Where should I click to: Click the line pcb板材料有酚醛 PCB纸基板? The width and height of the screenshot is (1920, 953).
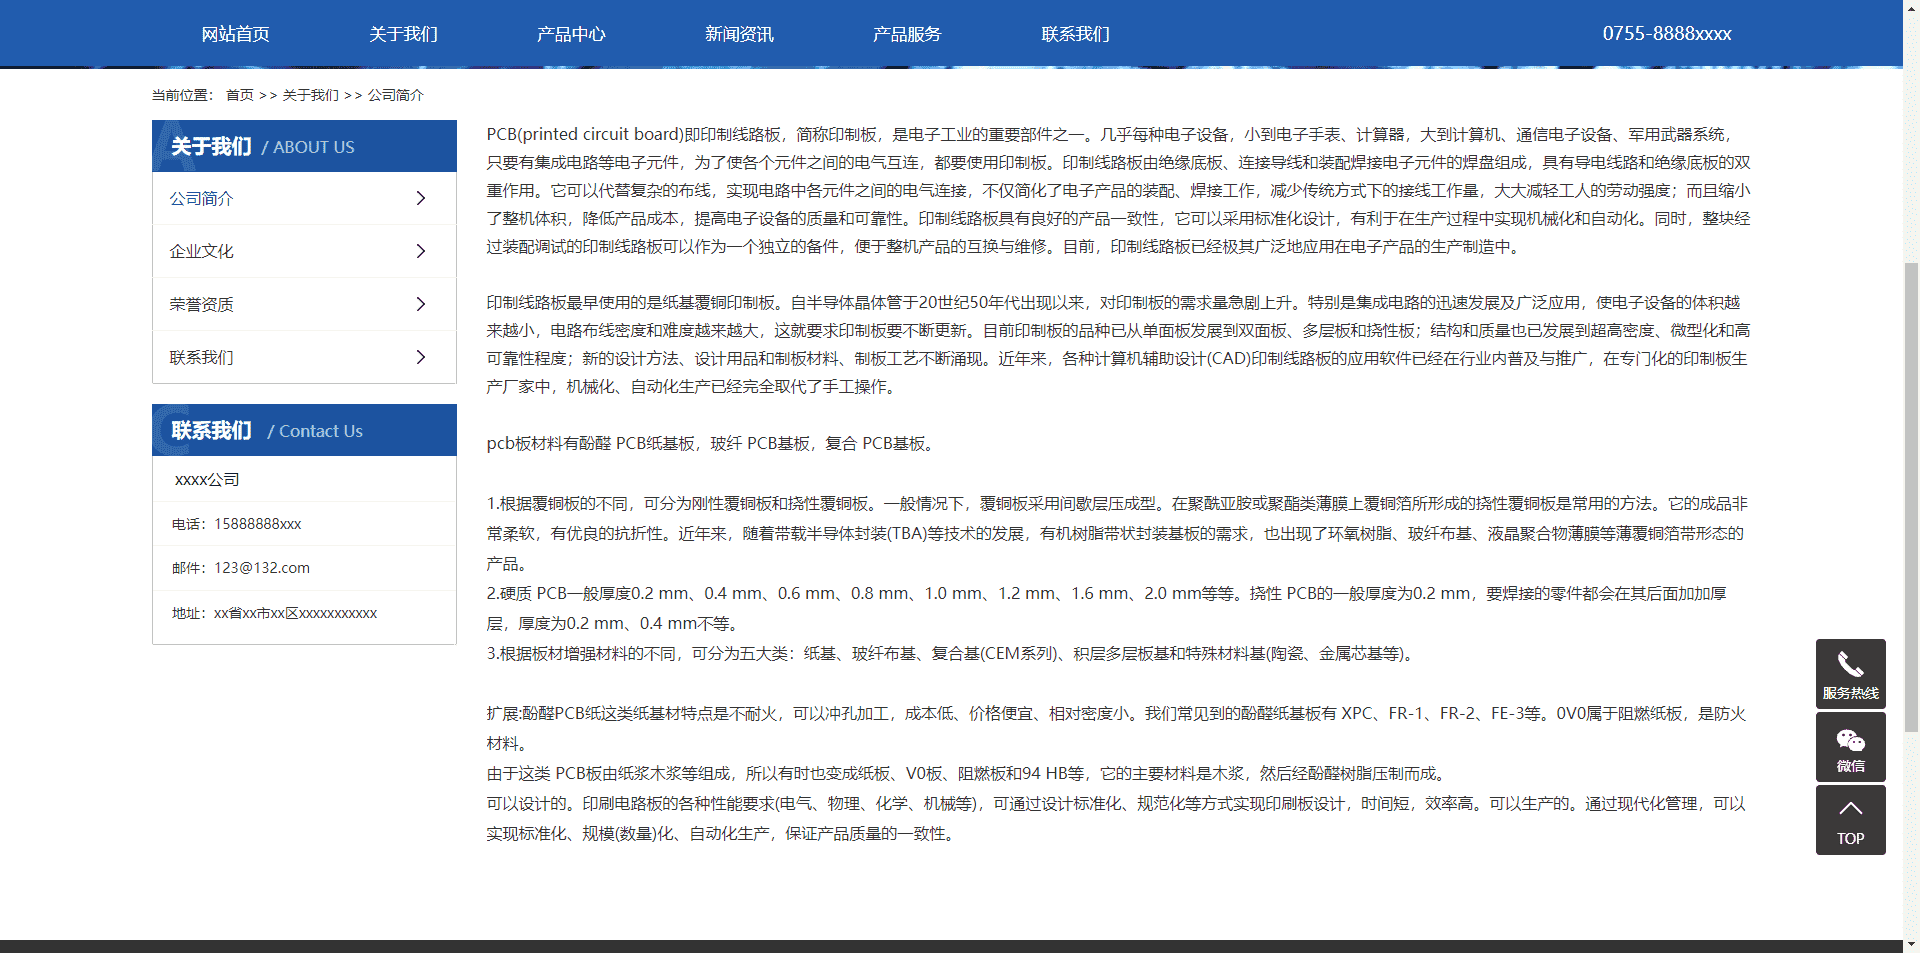click(712, 443)
